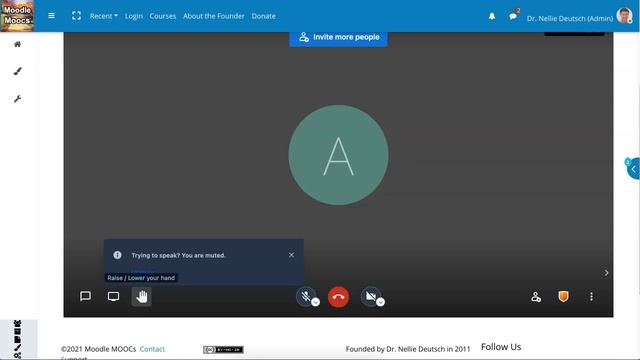The width and height of the screenshot is (640, 360).
Task: Open microphone audio options arrow
Action: [315, 302]
